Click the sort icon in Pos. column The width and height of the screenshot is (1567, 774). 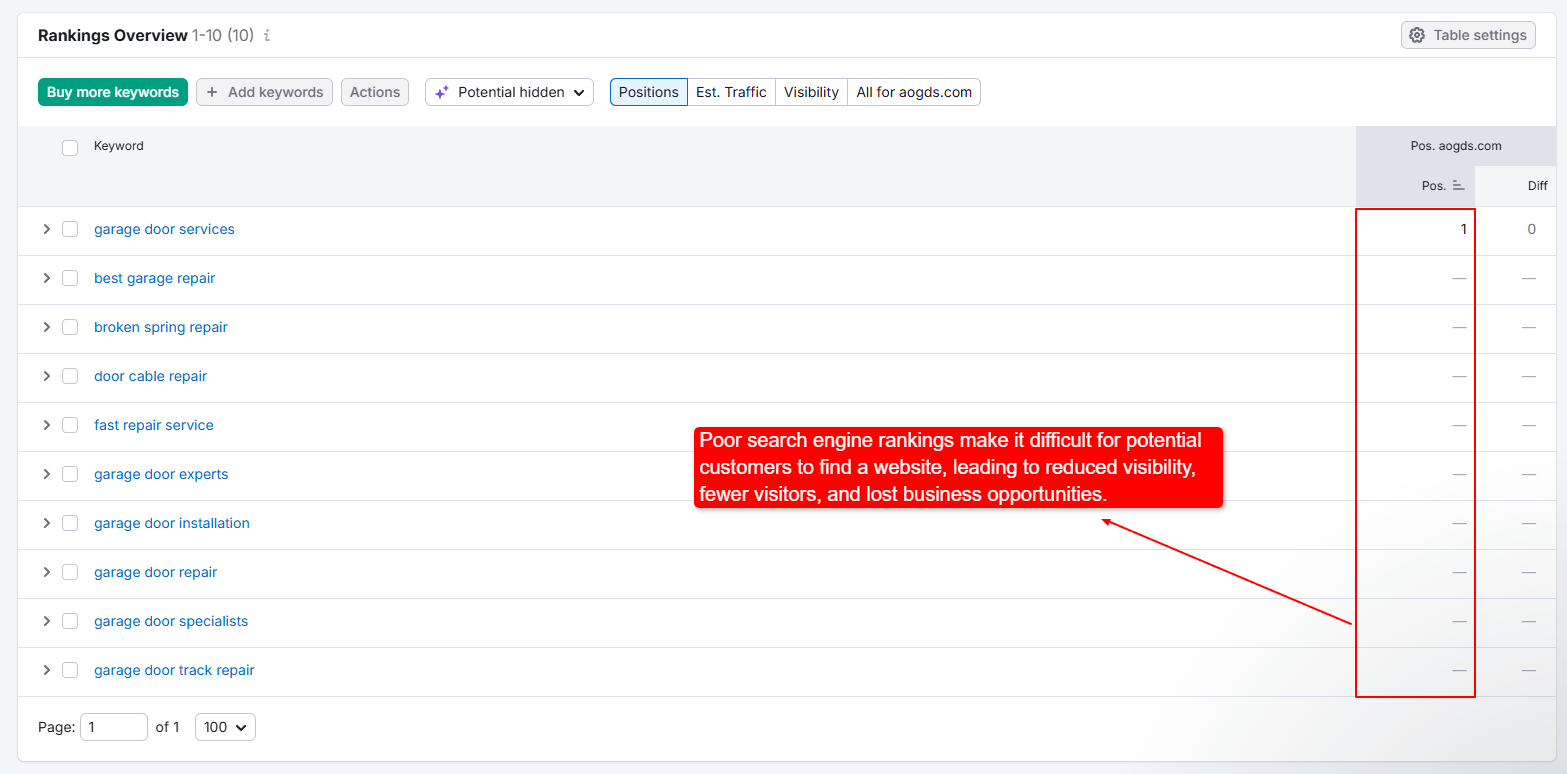click(1458, 186)
